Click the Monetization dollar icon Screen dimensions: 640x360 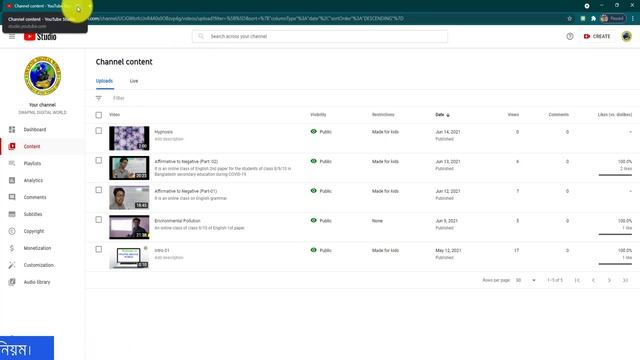pos(12,248)
